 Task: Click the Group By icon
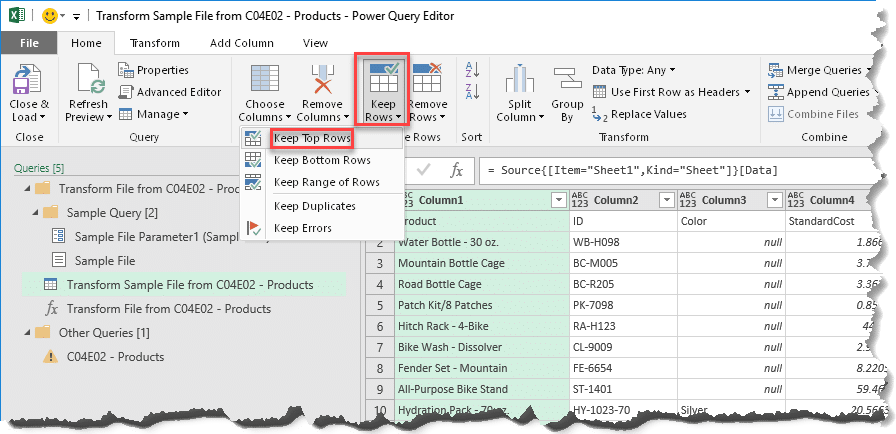567,79
